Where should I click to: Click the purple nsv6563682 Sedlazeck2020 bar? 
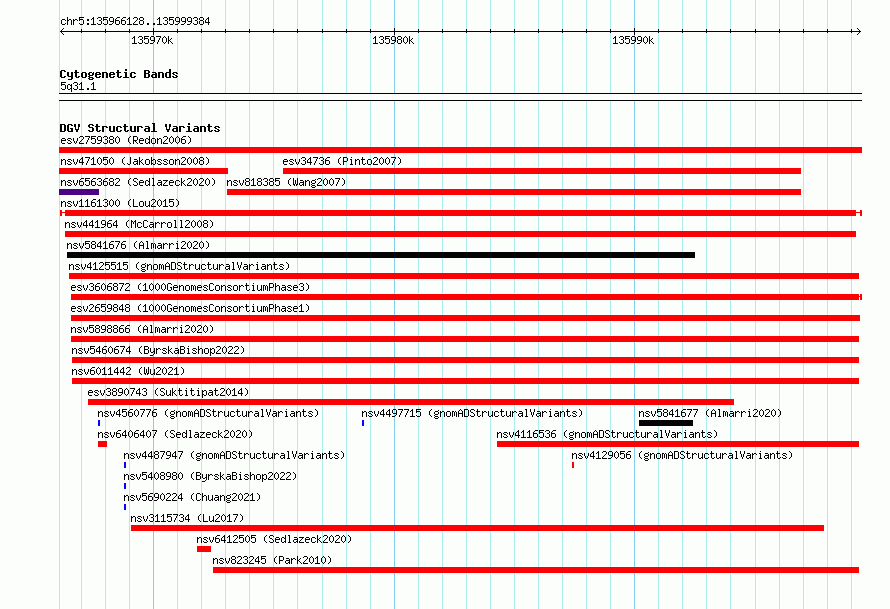tap(79, 192)
